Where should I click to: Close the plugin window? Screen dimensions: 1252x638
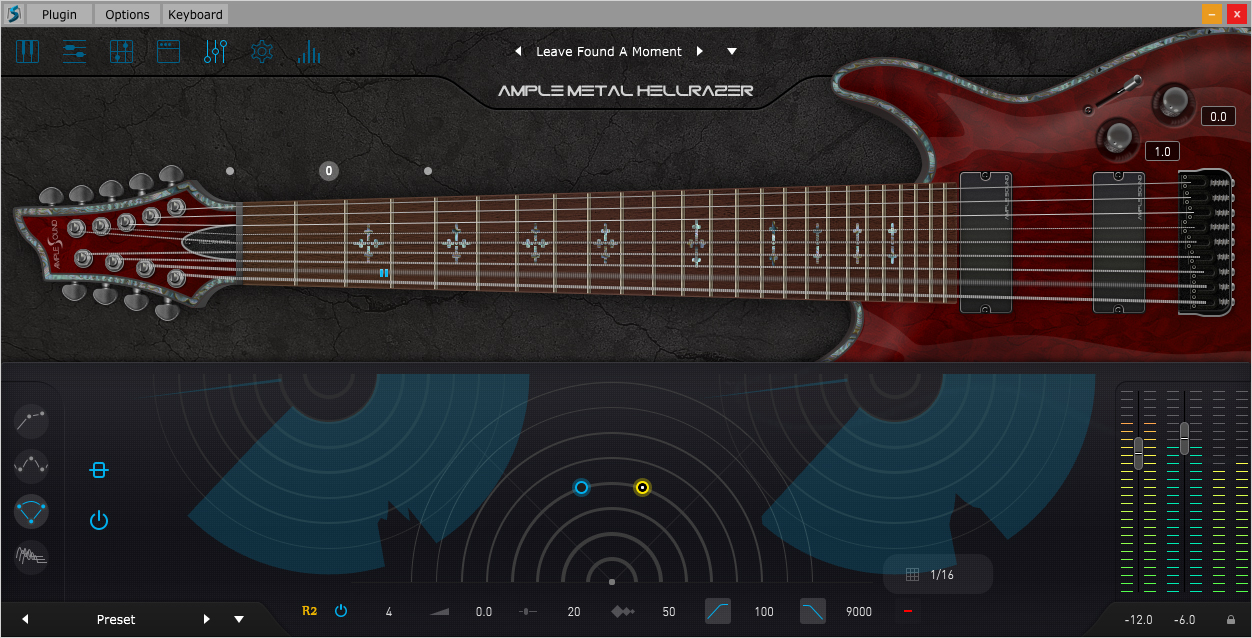1236,14
